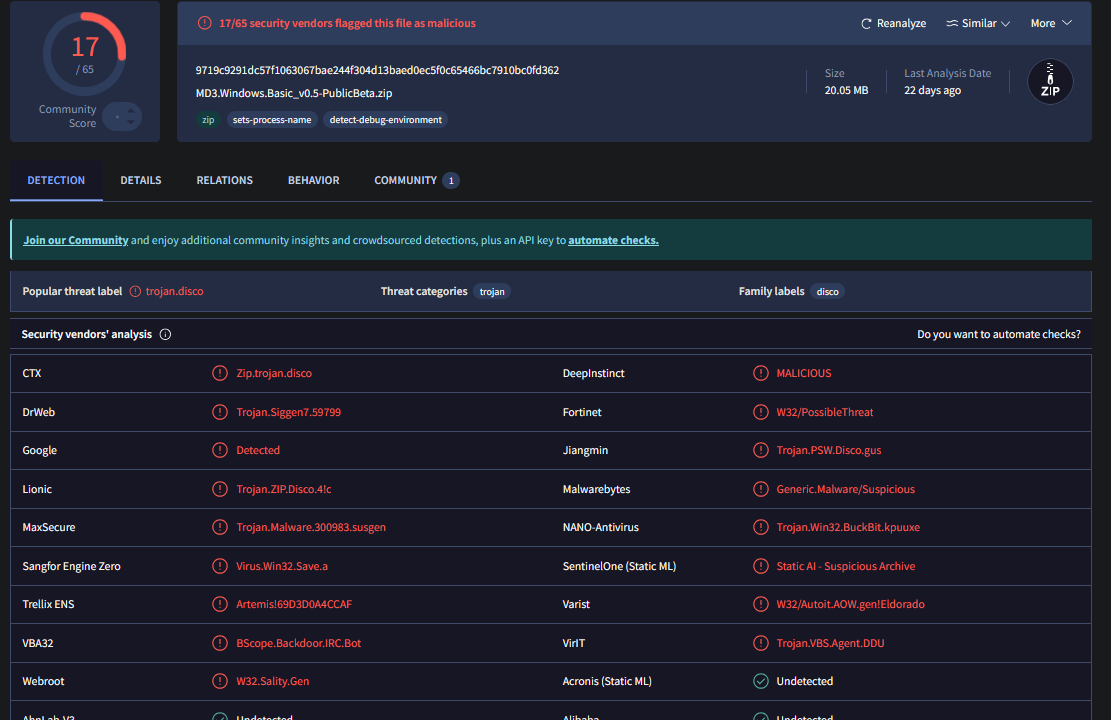Click the Sangfor Engine Zero alert icon
Image resolution: width=1111 pixels, height=720 pixels.
pos(220,566)
